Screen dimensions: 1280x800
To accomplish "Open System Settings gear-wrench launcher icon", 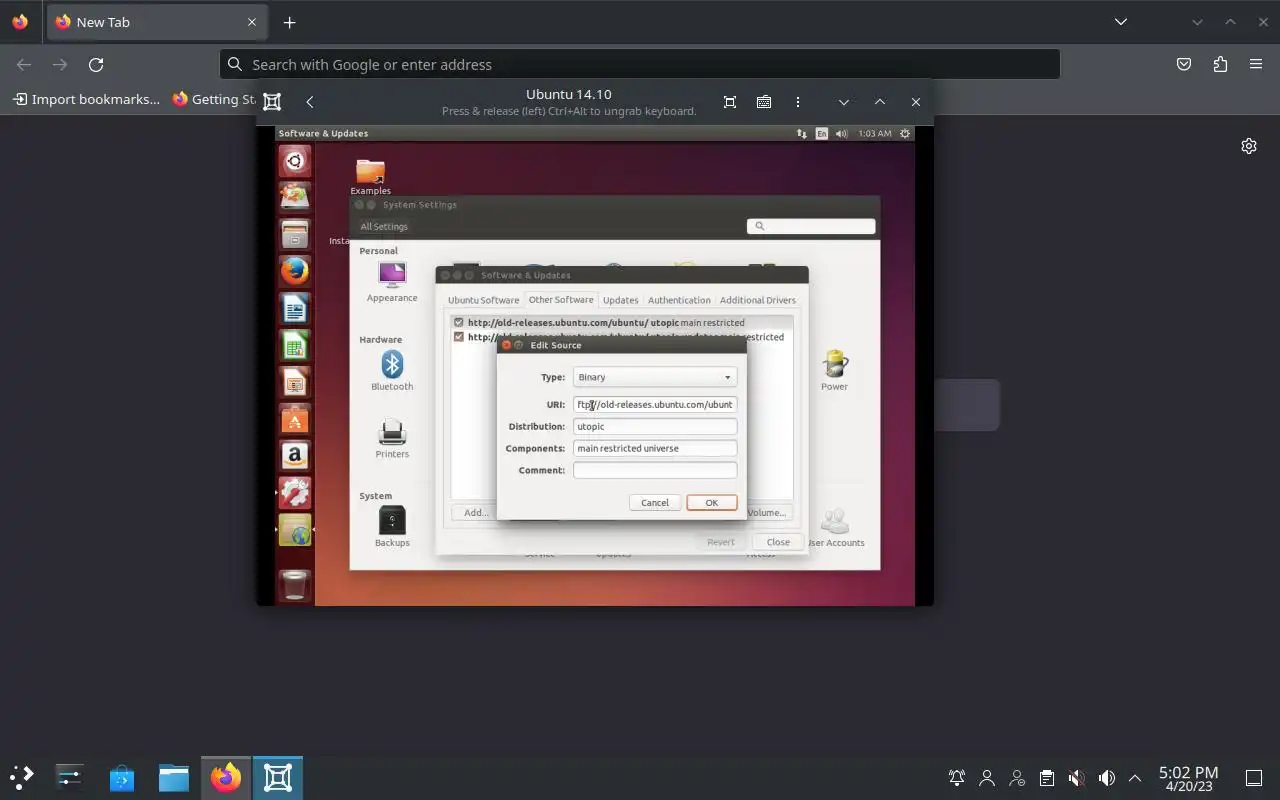I will coord(294,493).
